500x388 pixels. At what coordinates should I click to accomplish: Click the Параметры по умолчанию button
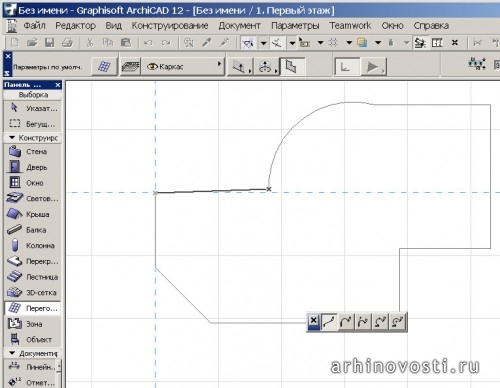click(x=47, y=67)
